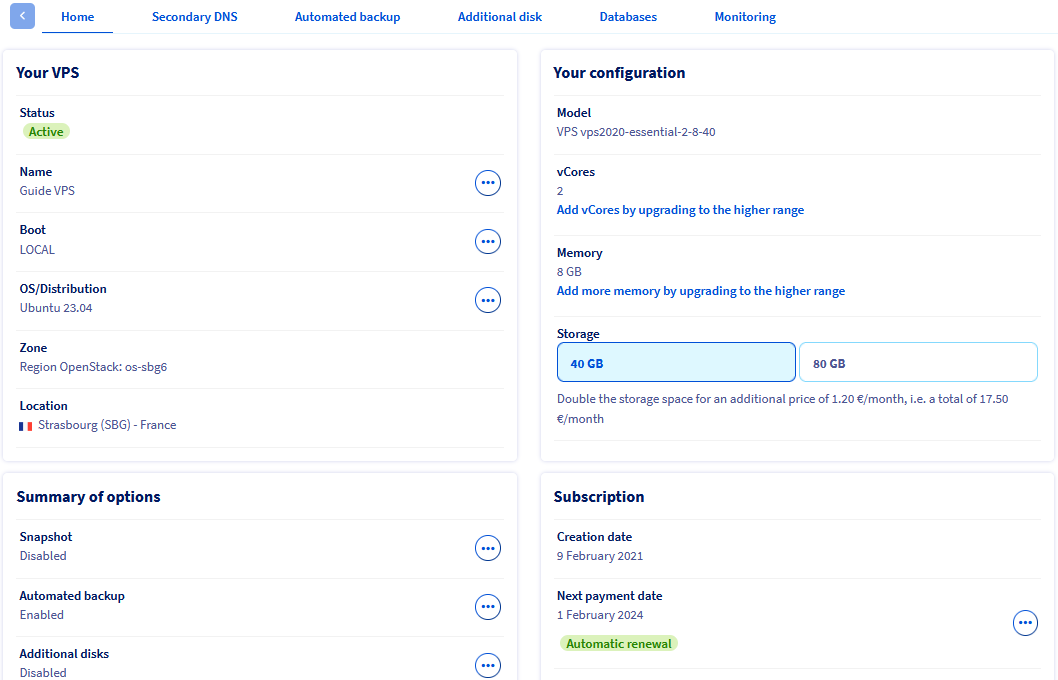Image resolution: width=1058 pixels, height=680 pixels.
Task: Select the 80 GB storage option
Action: (x=917, y=363)
